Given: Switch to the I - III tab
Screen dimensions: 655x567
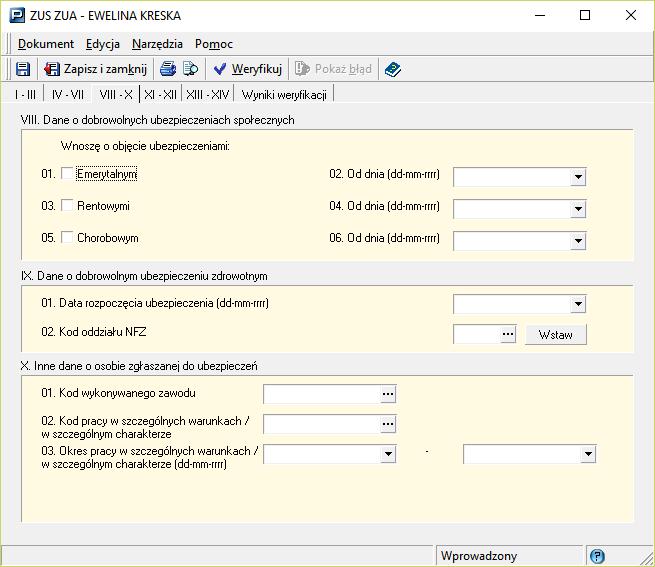Looking at the screenshot, I should [25, 95].
